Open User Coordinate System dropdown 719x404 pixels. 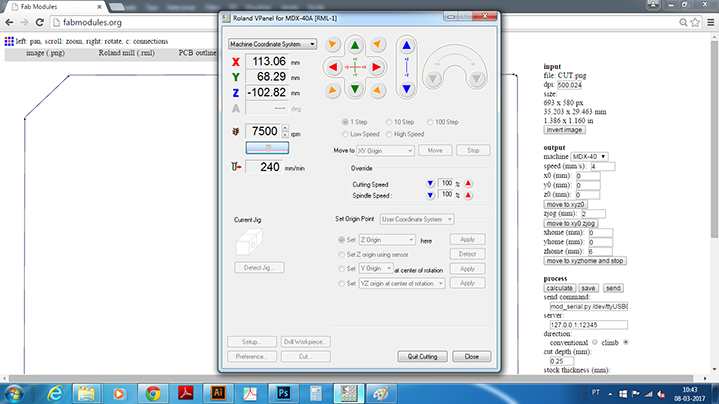pyautogui.click(x=416, y=219)
